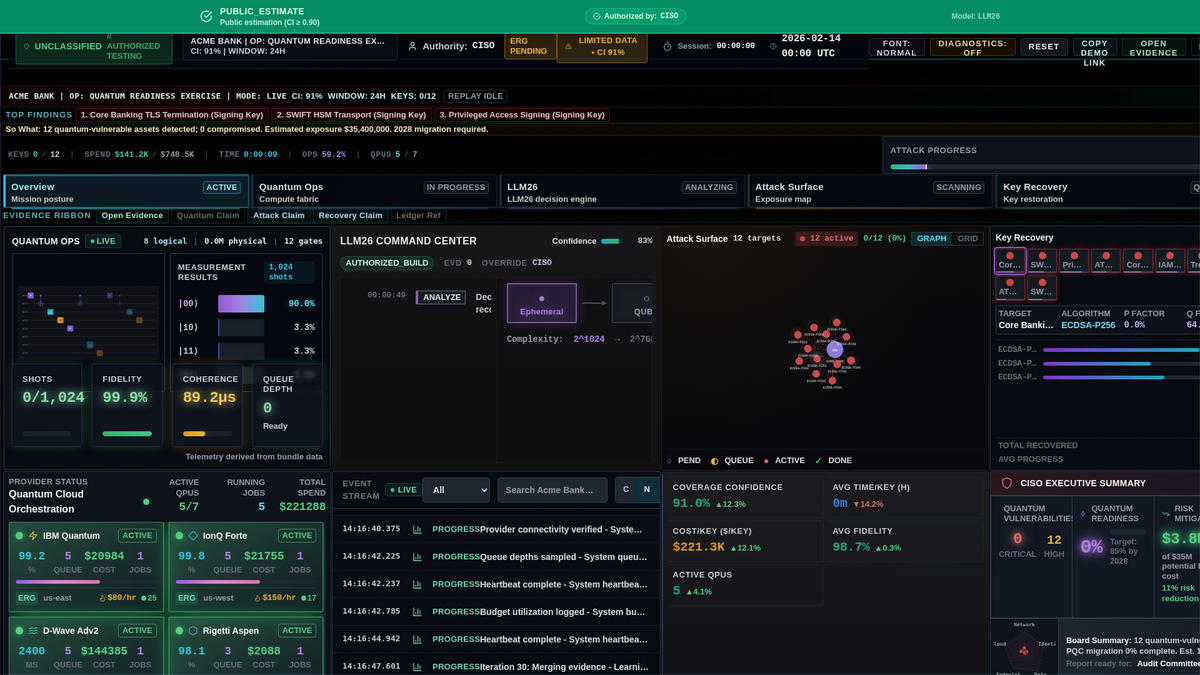Open the All event filter dropdown
The width and height of the screenshot is (1200, 675).
(456, 490)
